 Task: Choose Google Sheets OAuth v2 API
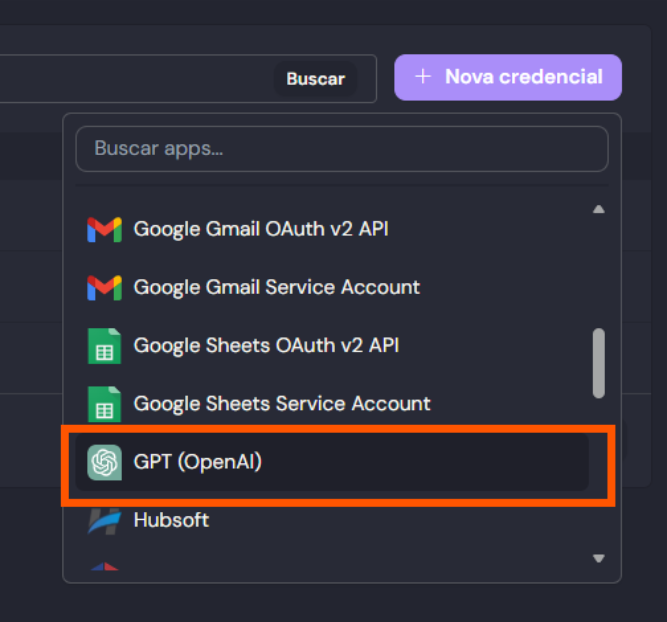pos(332,345)
